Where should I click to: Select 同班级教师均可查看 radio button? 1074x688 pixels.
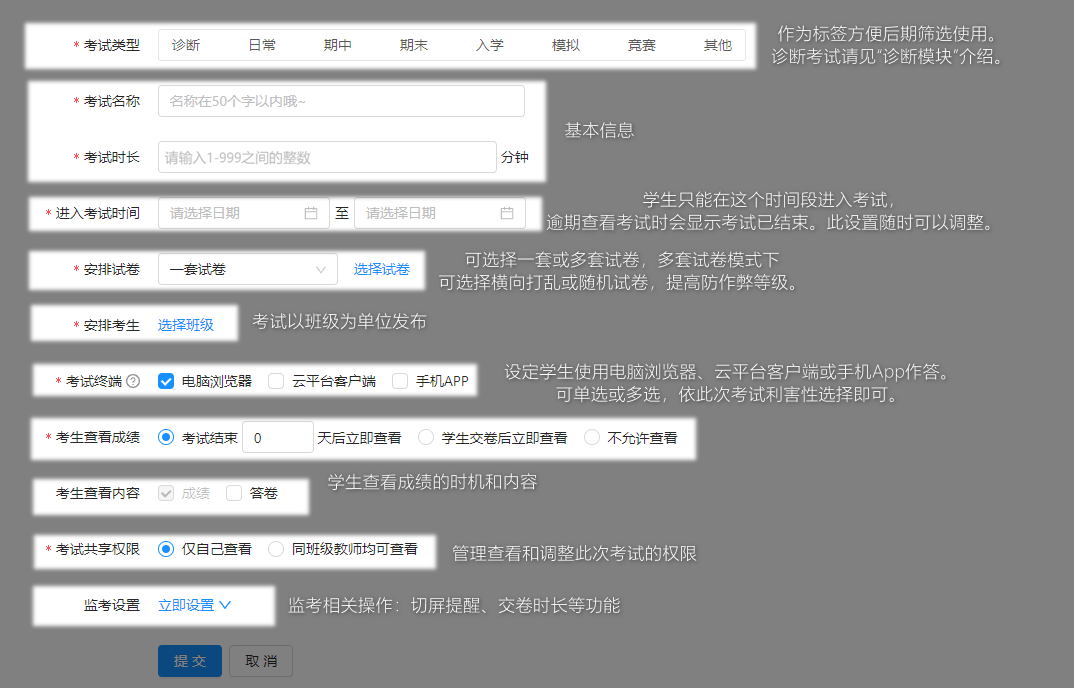click(276, 549)
